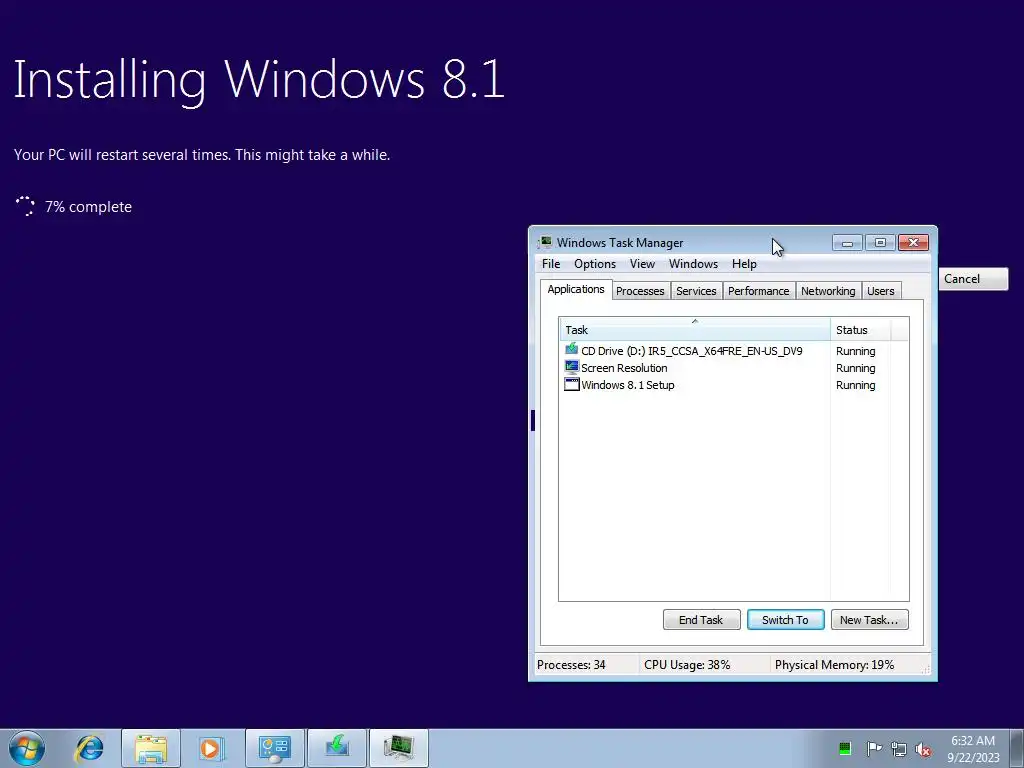Click the muted volume speaker tray icon
The image size is (1024, 768).
point(923,749)
